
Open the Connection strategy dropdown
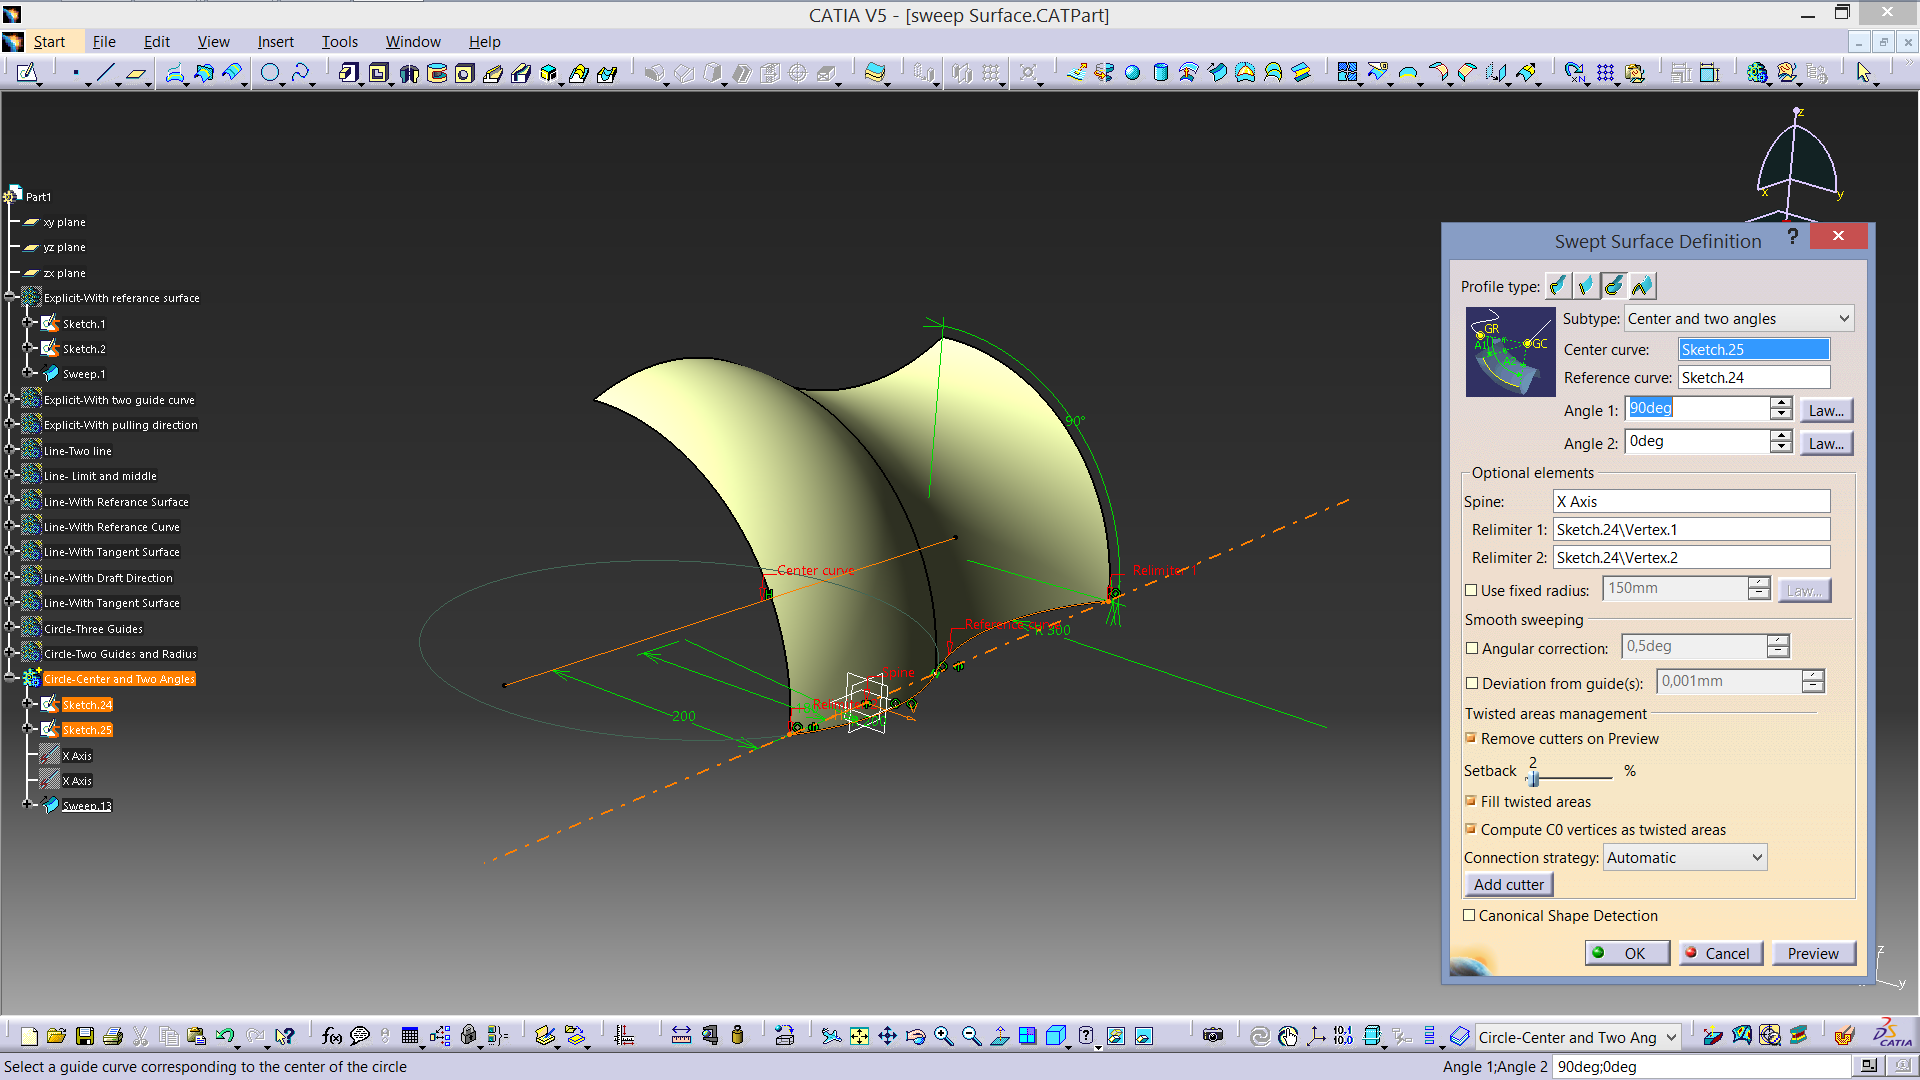[1685, 857]
